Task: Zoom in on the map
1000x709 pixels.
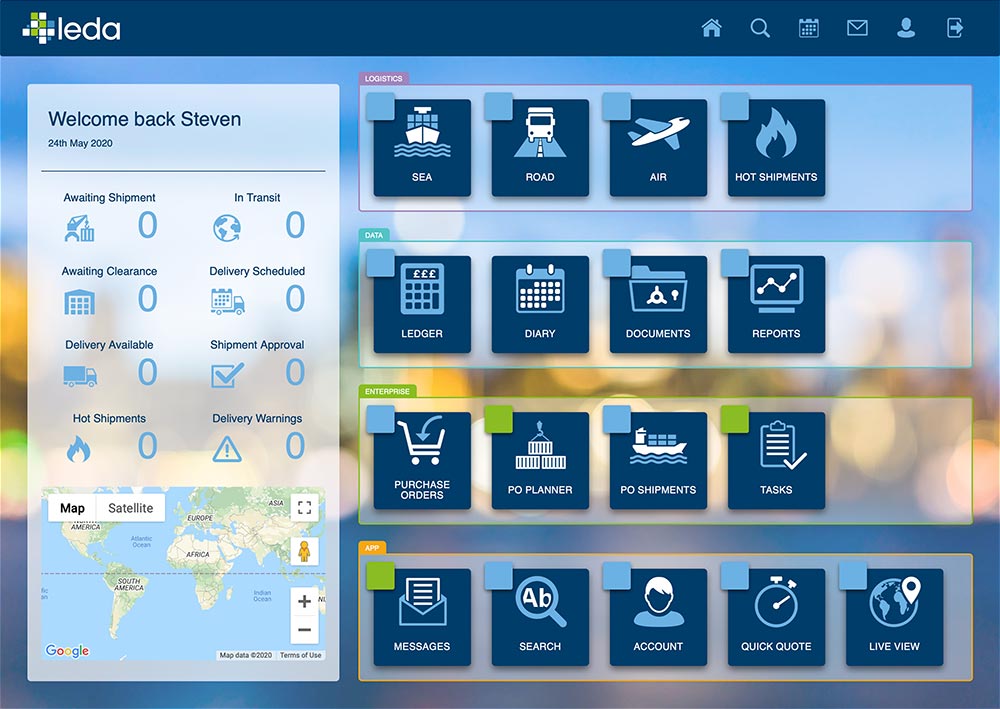Action: [305, 602]
